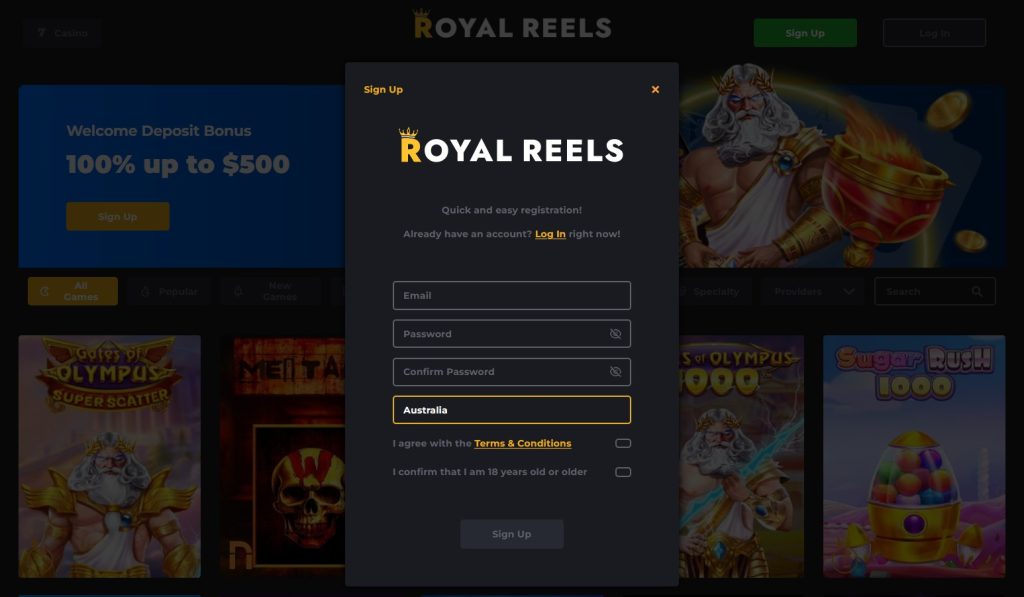Open the New Games tab
Image resolution: width=1024 pixels, height=597 pixels.
click(x=271, y=291)
